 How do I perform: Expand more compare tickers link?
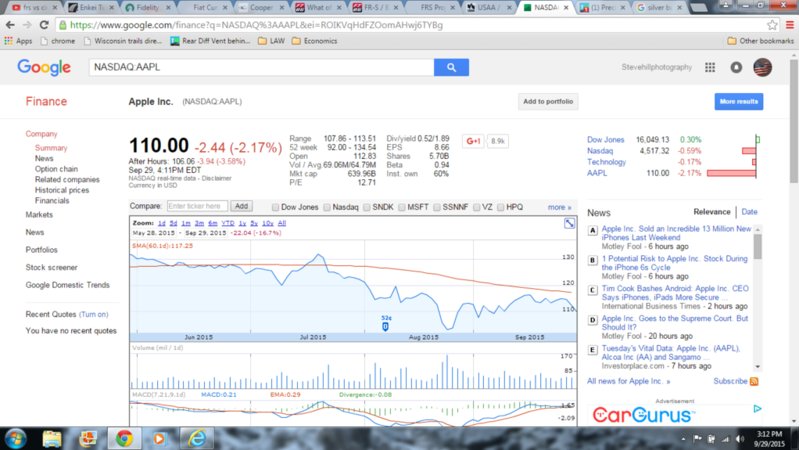tap(559, 207)
